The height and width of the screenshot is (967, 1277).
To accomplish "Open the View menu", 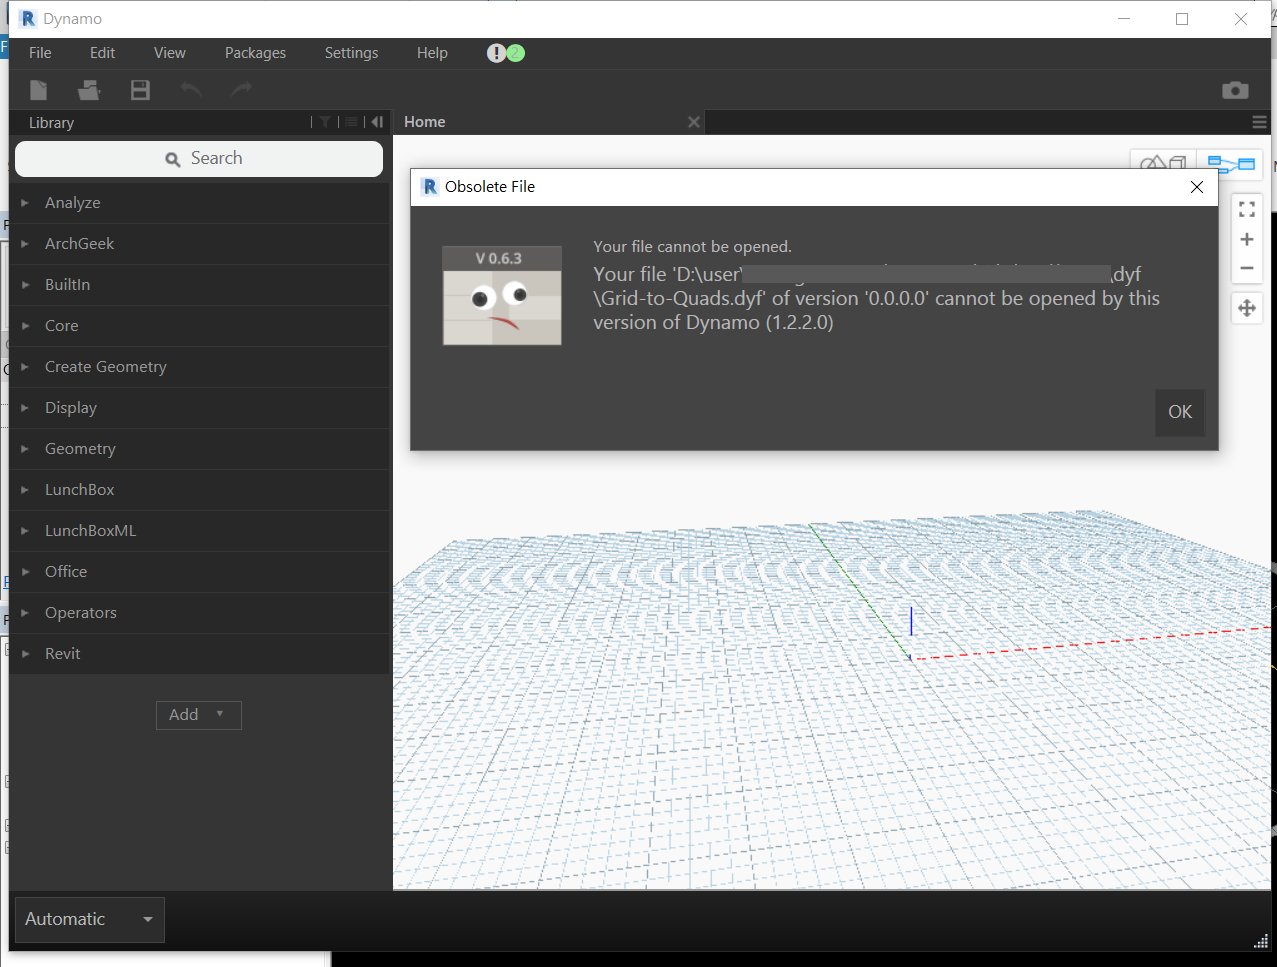I will click(170, 53).
